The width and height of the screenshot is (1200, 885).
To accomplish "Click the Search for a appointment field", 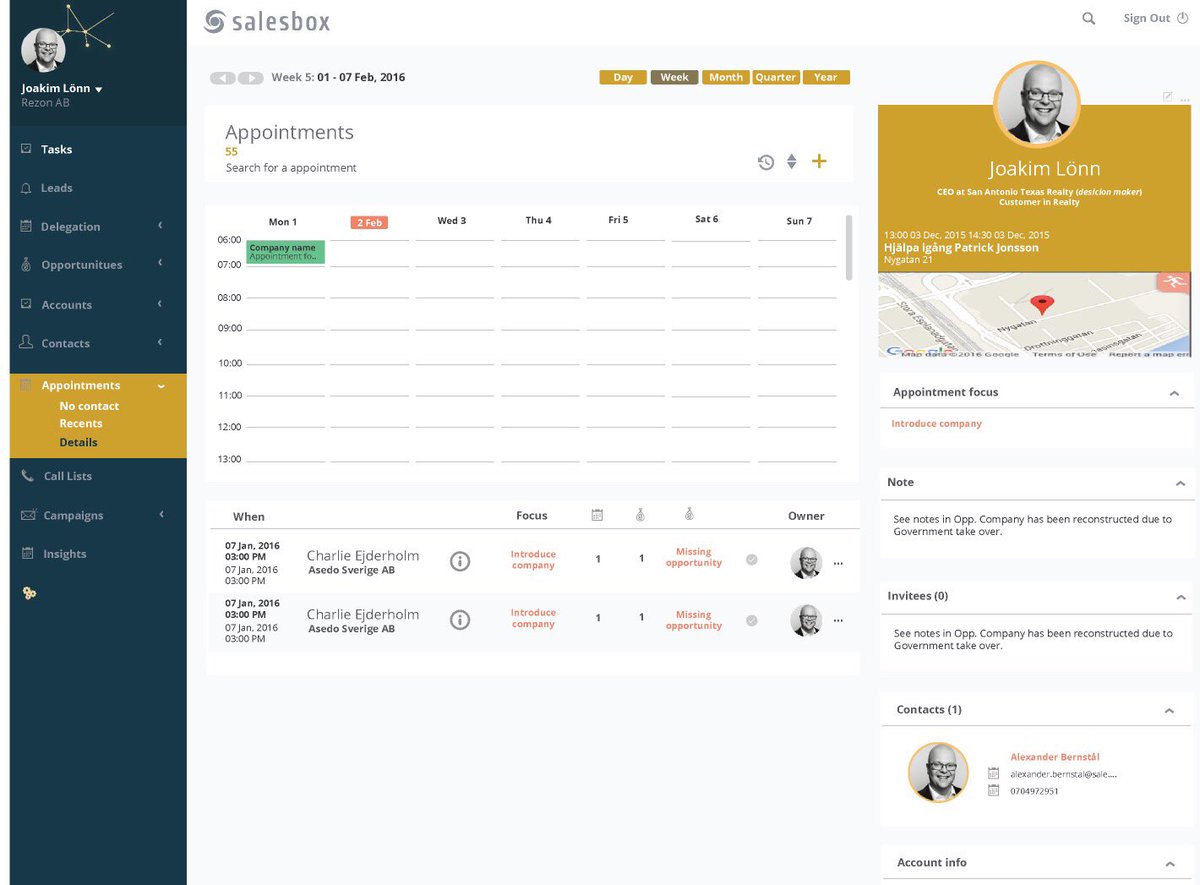I will pyautogui.click(x=291, y=168).
